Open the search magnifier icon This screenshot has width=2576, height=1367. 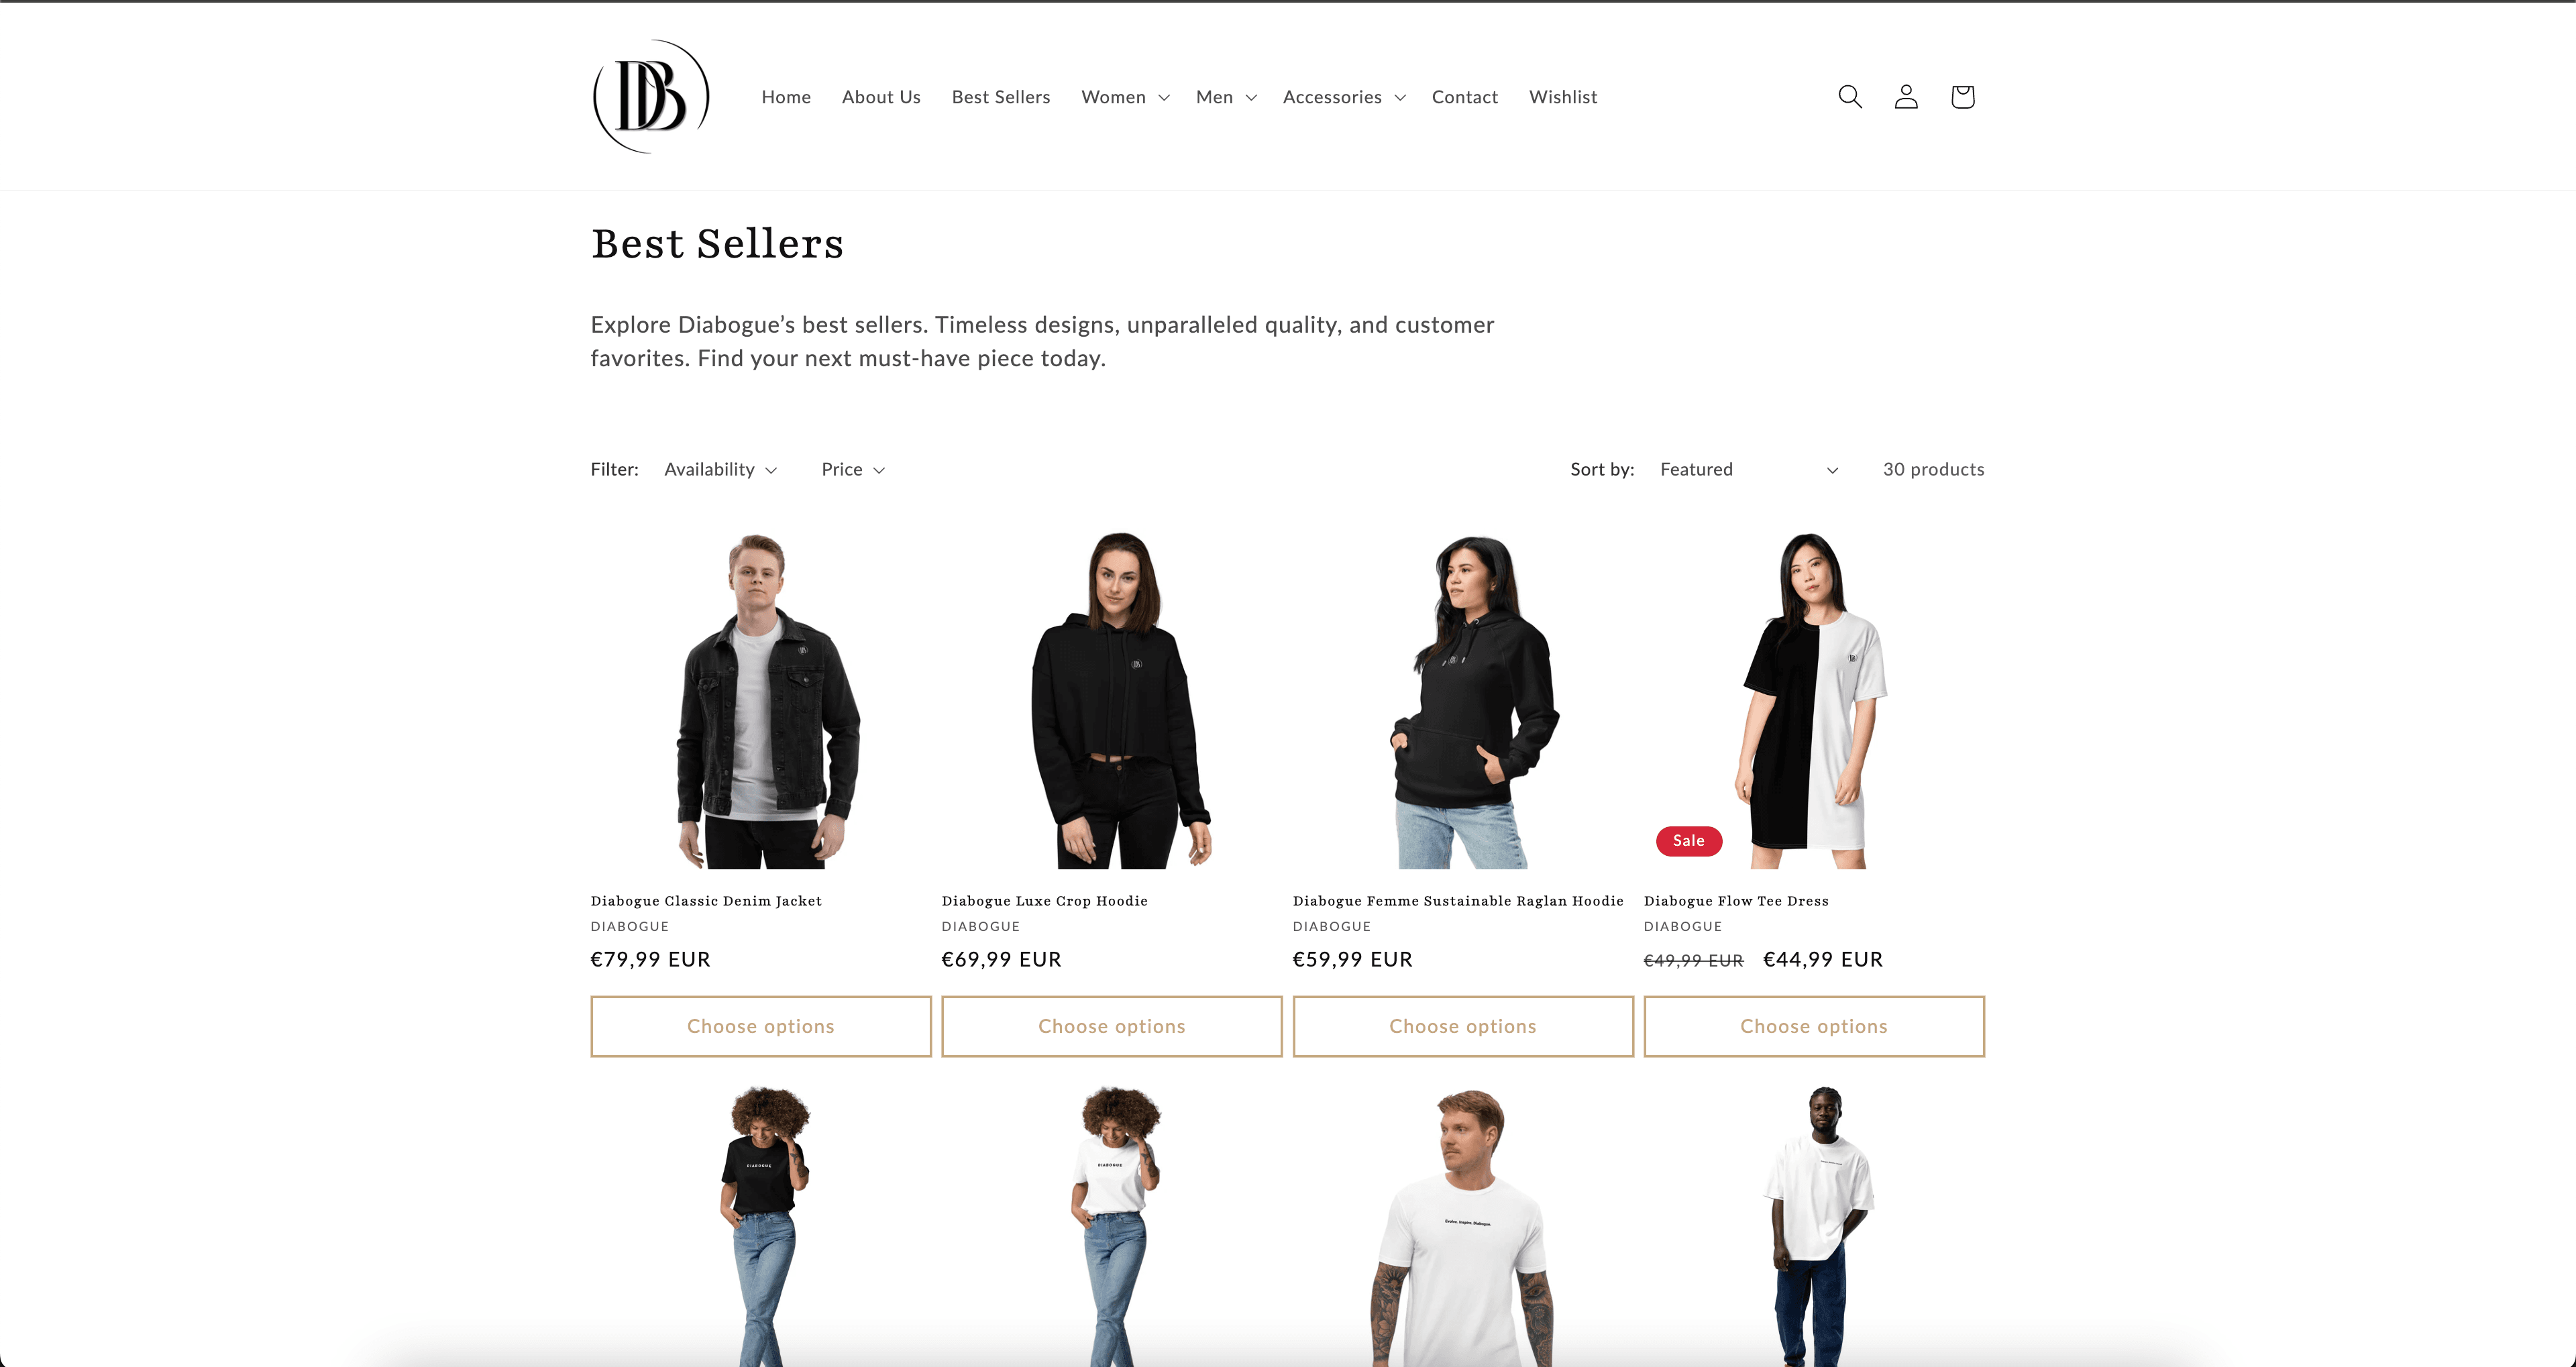click(x=1850, y=96)
